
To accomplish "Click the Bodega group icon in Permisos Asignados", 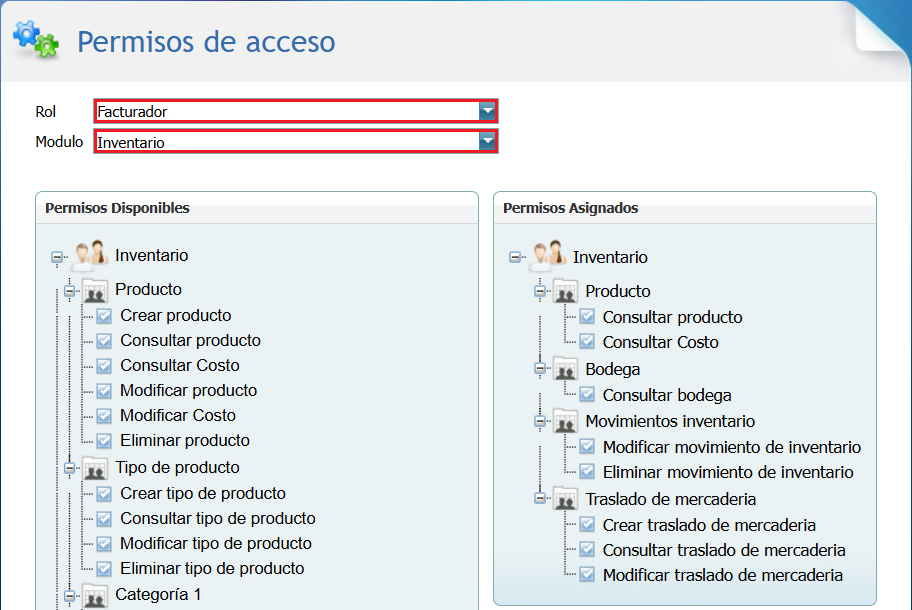I will pyautogui.click(x=565, y=368).
